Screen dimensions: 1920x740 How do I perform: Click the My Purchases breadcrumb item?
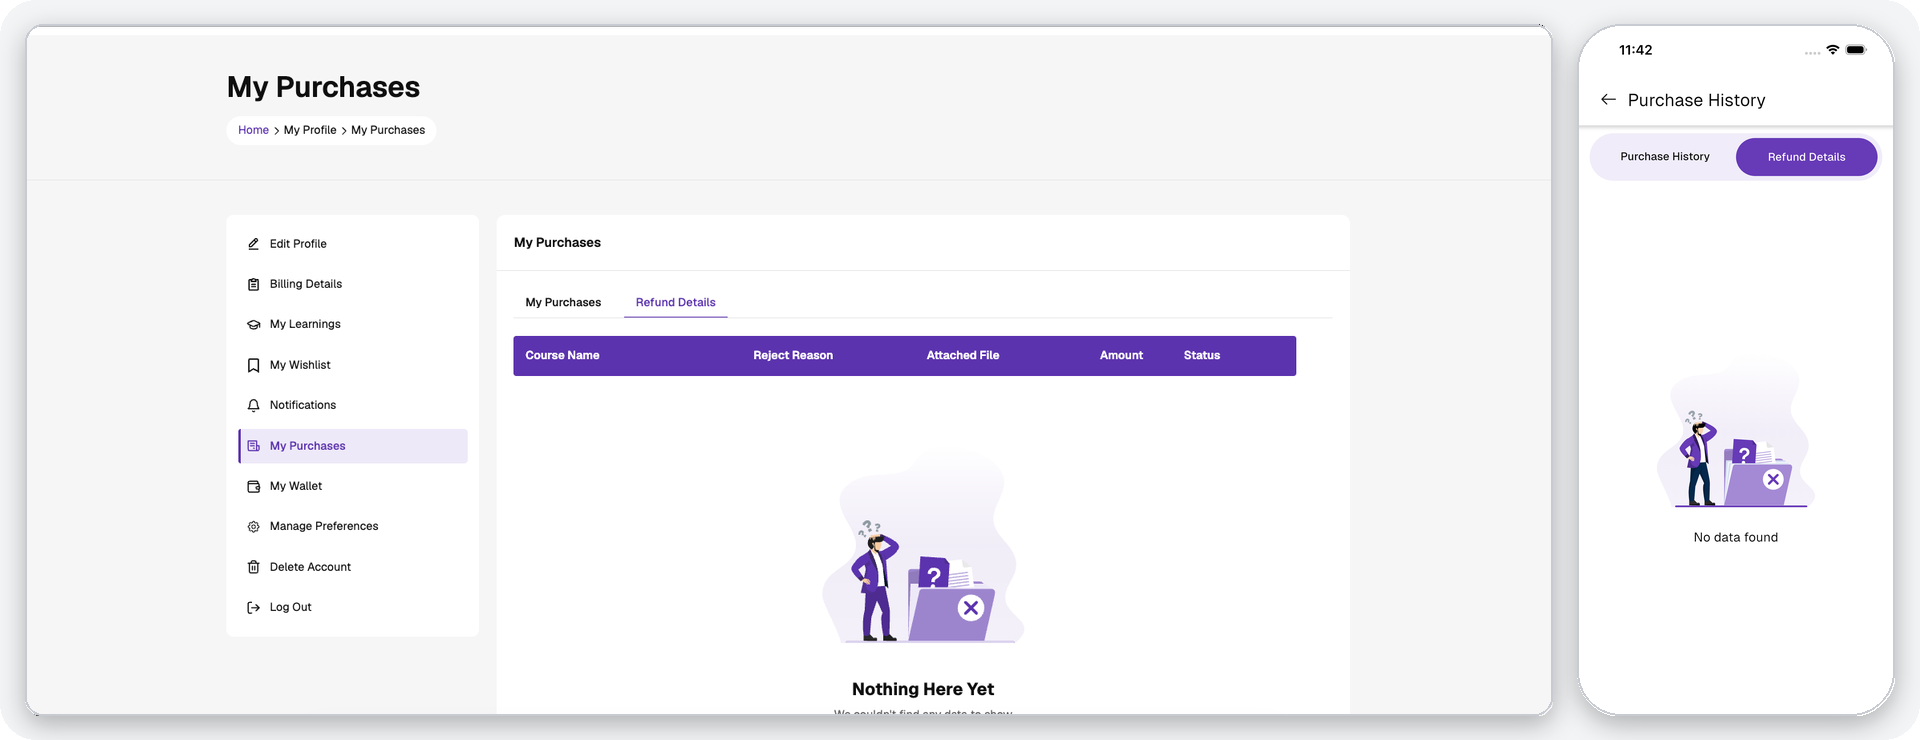[x=388, y=130]
